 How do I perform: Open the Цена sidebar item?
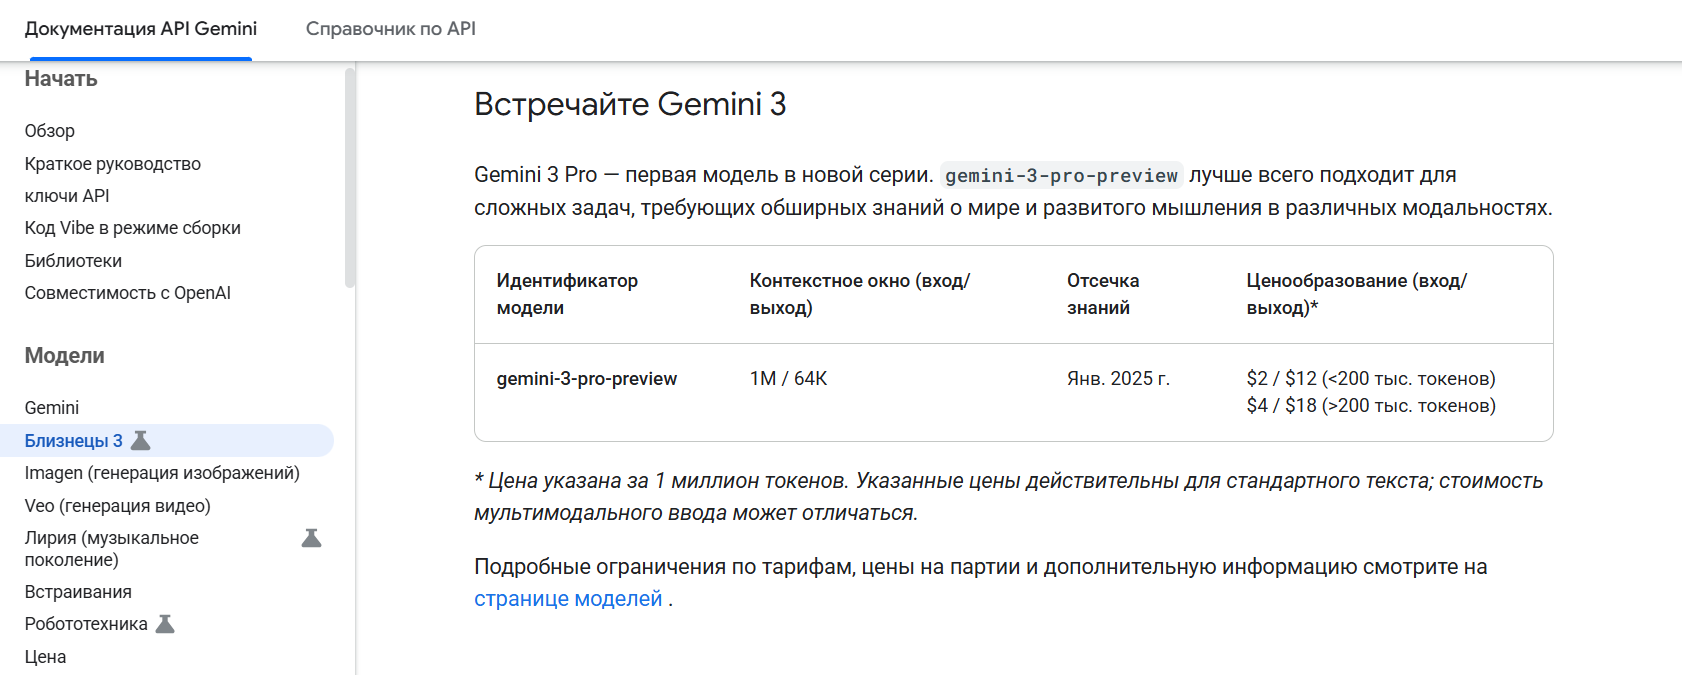click(46, 657)
